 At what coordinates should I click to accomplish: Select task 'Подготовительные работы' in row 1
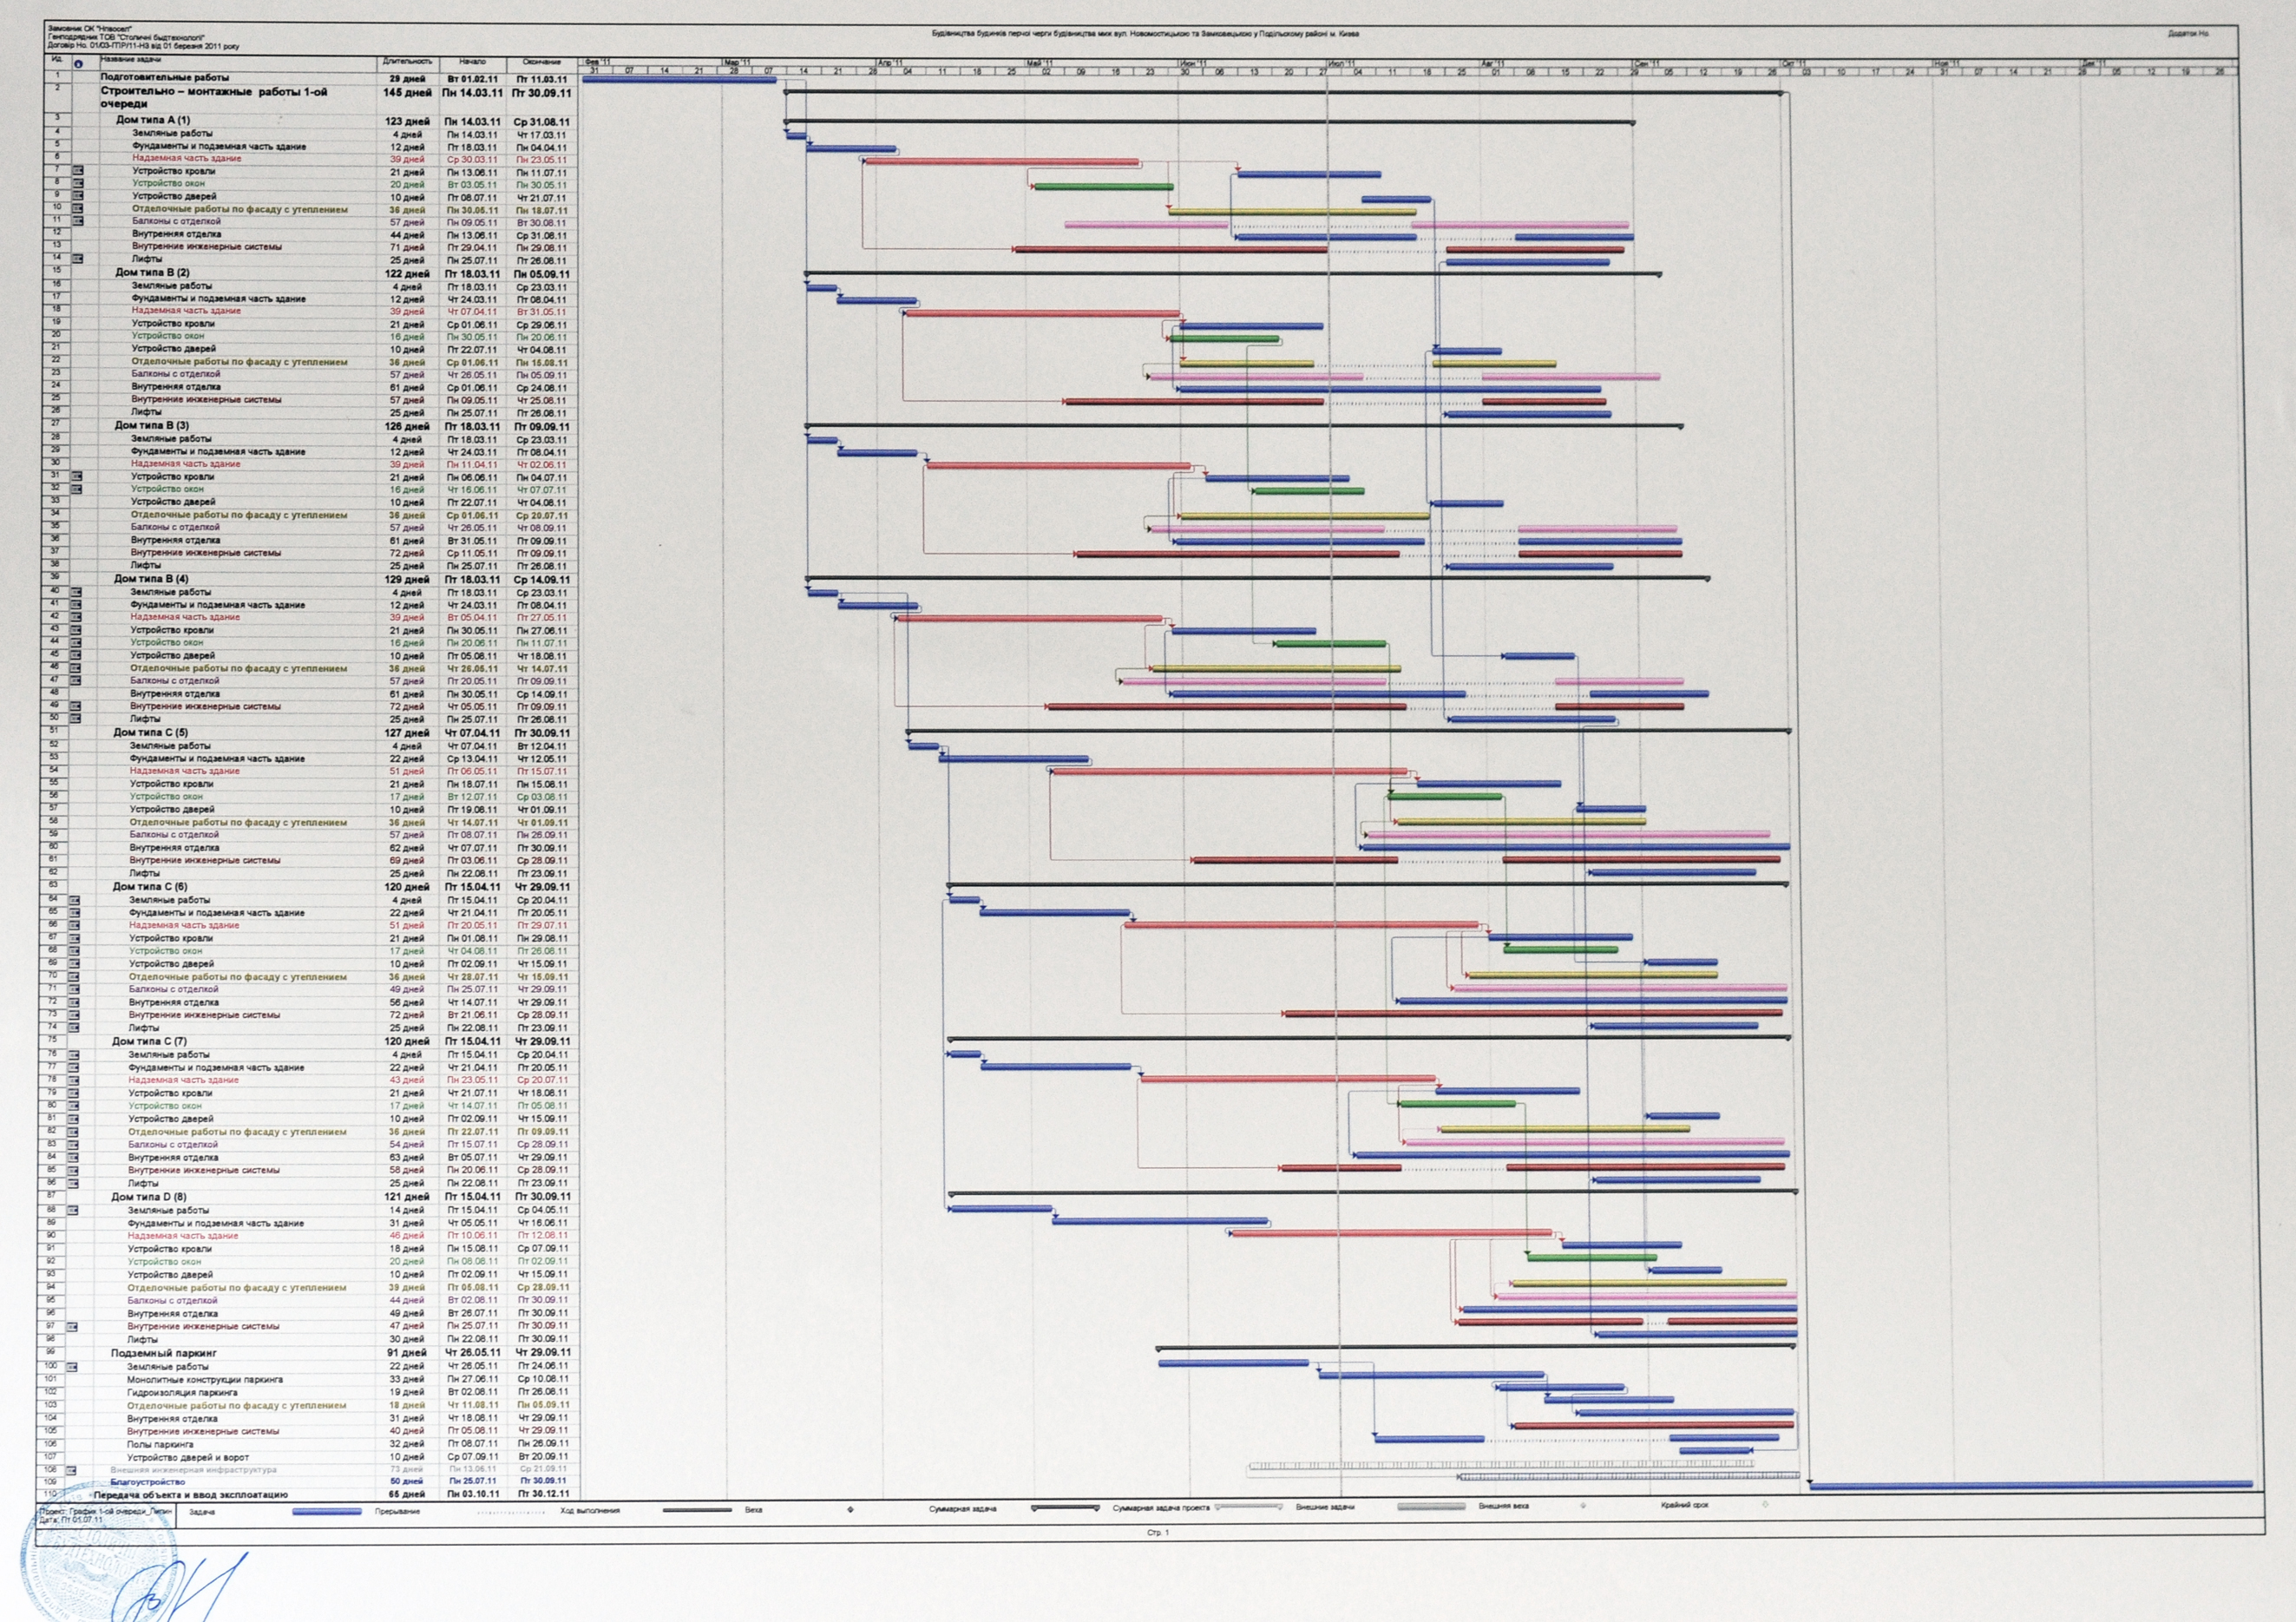pos(165,77)
